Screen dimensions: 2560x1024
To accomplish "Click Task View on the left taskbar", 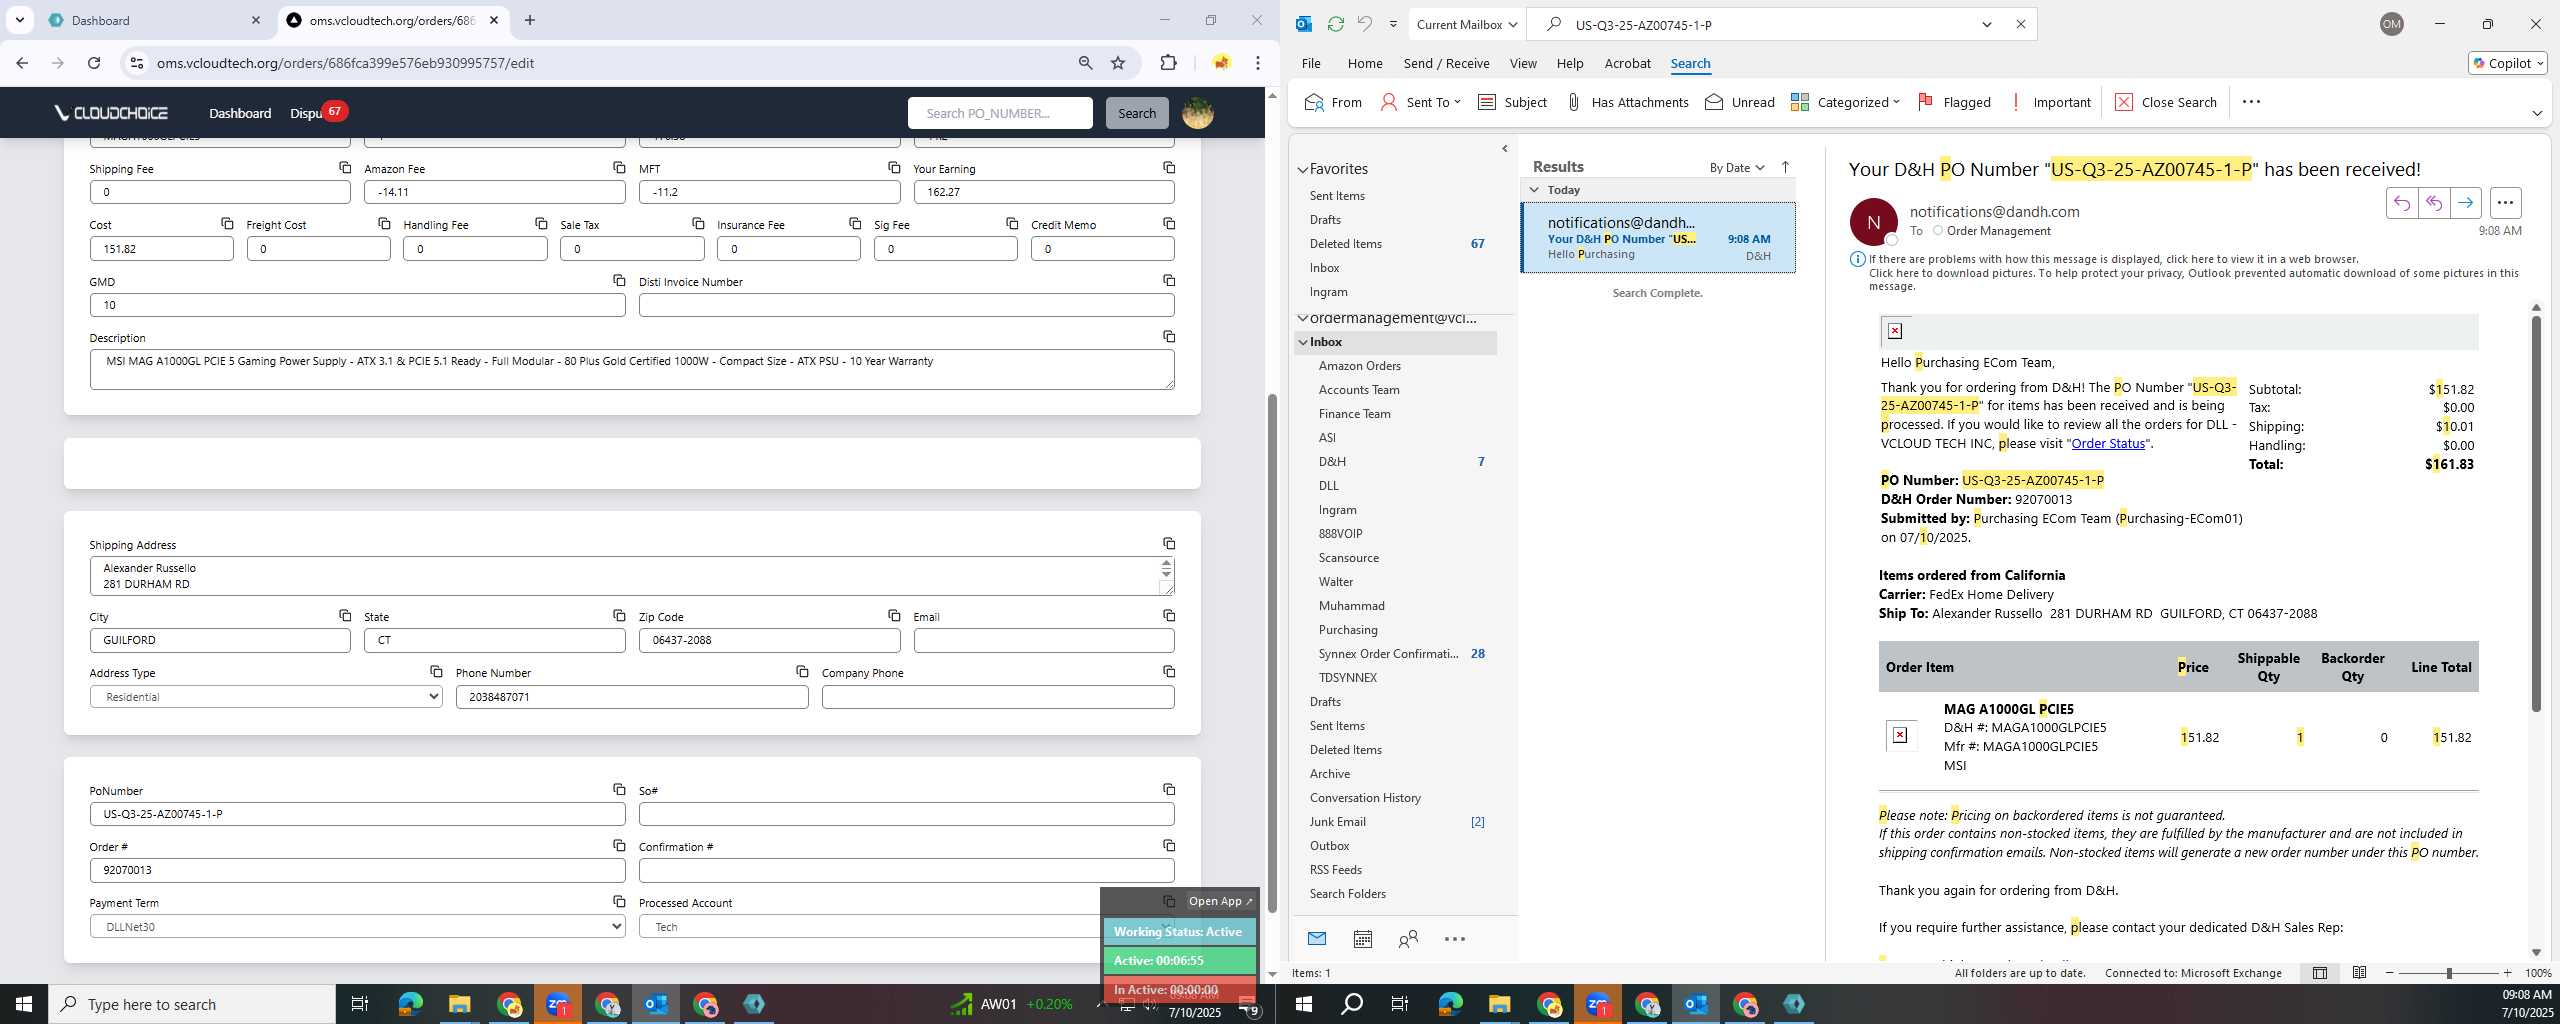I will click(360, 1004).
